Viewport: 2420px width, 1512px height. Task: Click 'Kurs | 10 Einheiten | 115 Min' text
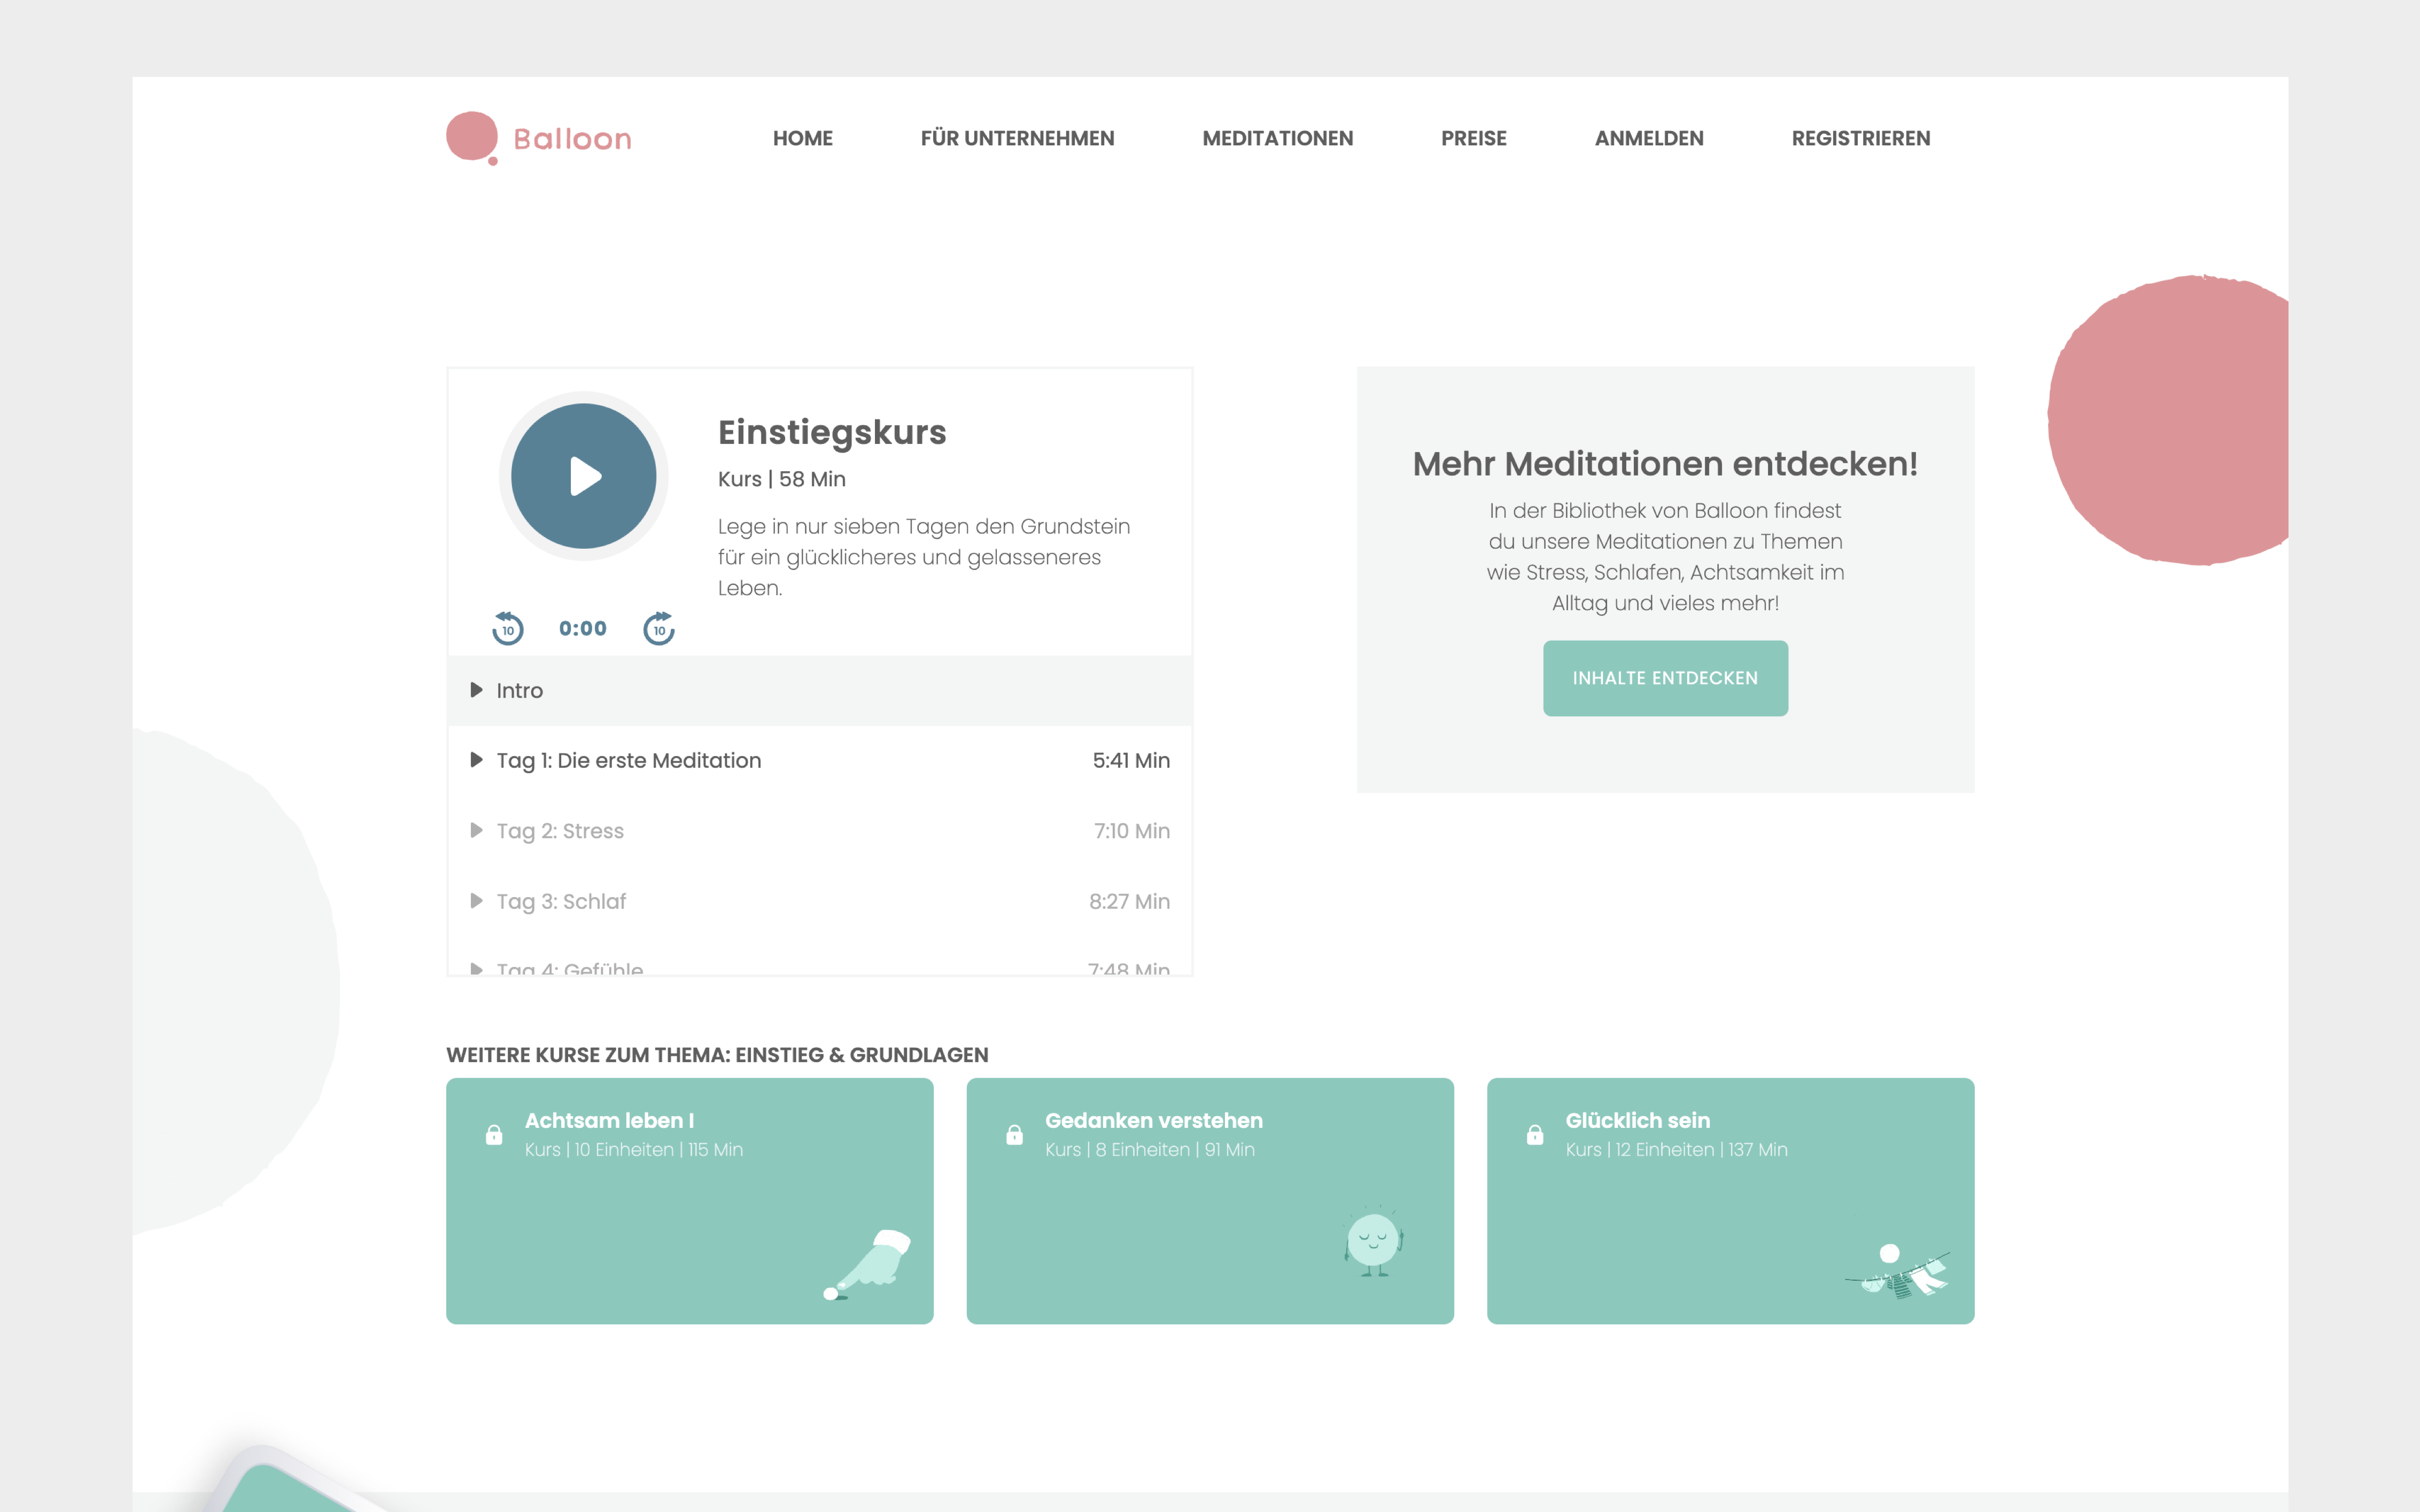point(634,1150)
